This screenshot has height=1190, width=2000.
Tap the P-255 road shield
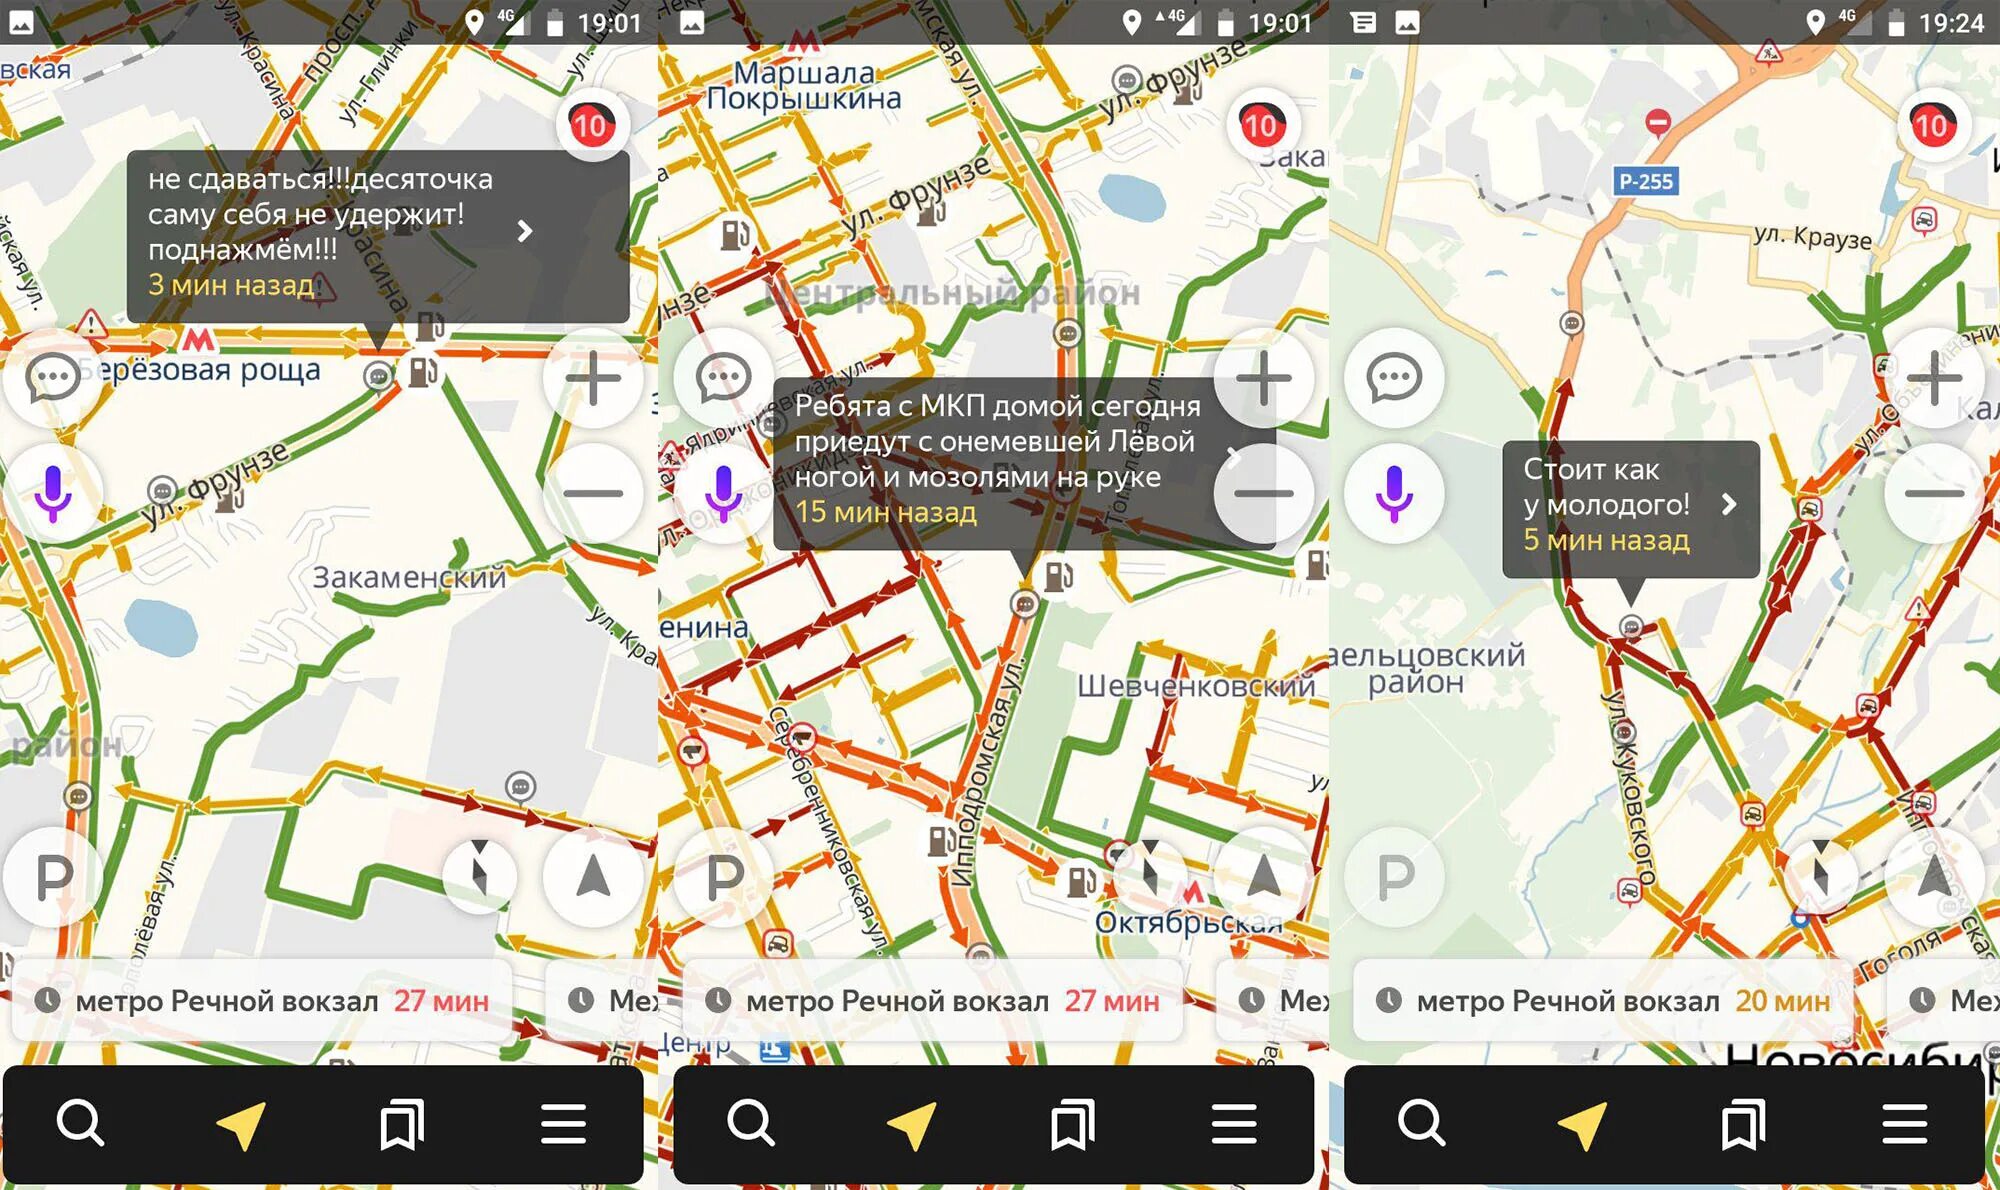pos(1645,181)
